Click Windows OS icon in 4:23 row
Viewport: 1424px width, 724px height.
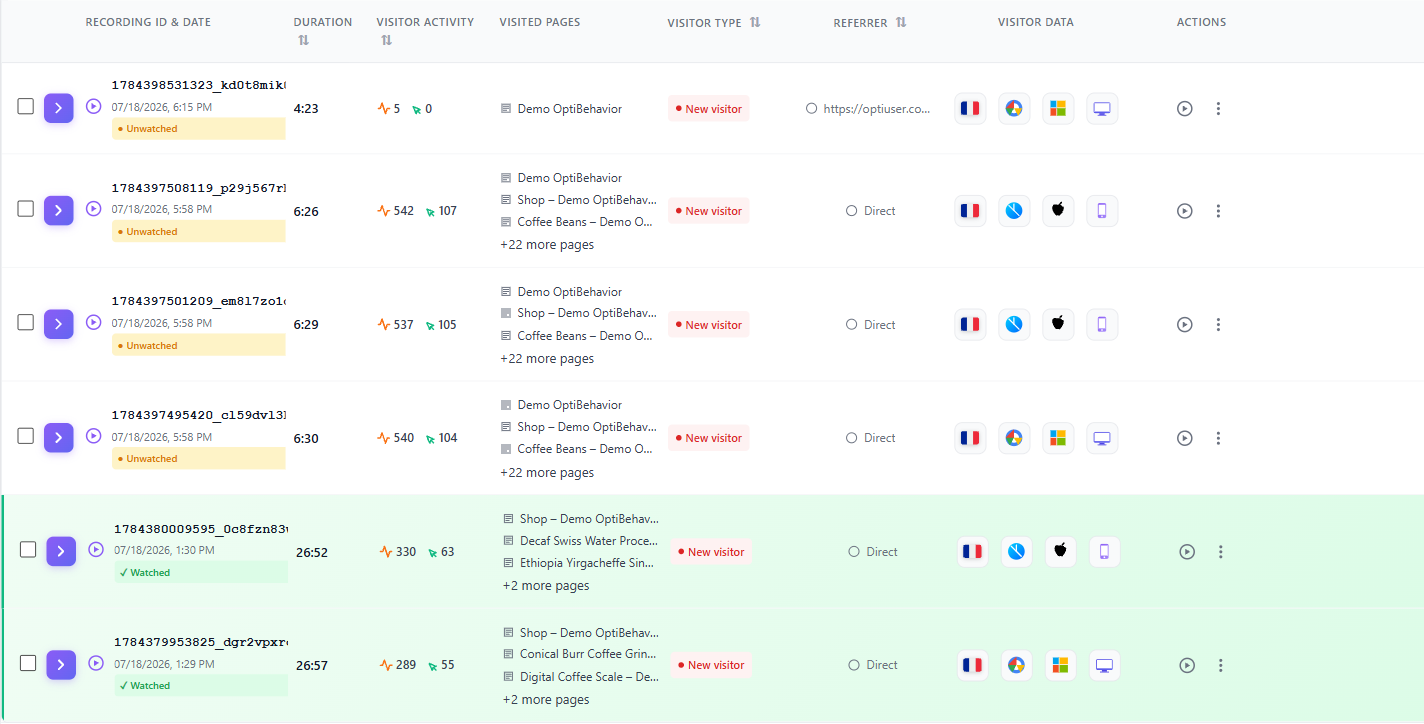coord(1058,109)
